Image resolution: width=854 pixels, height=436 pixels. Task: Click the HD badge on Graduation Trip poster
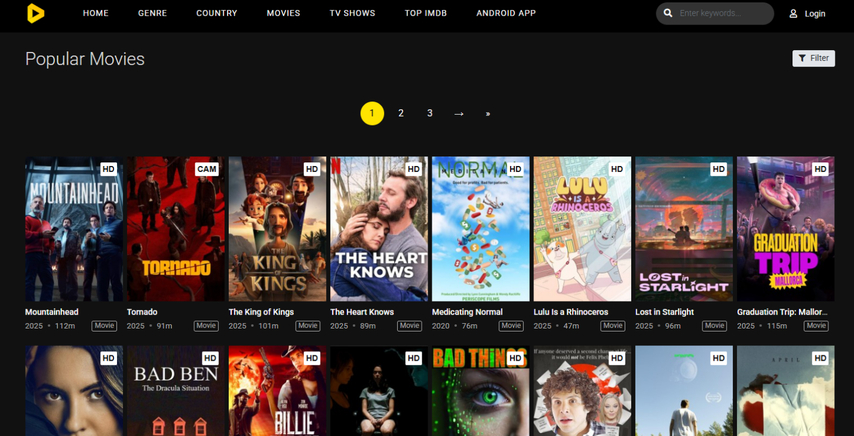tap(820, 169)
